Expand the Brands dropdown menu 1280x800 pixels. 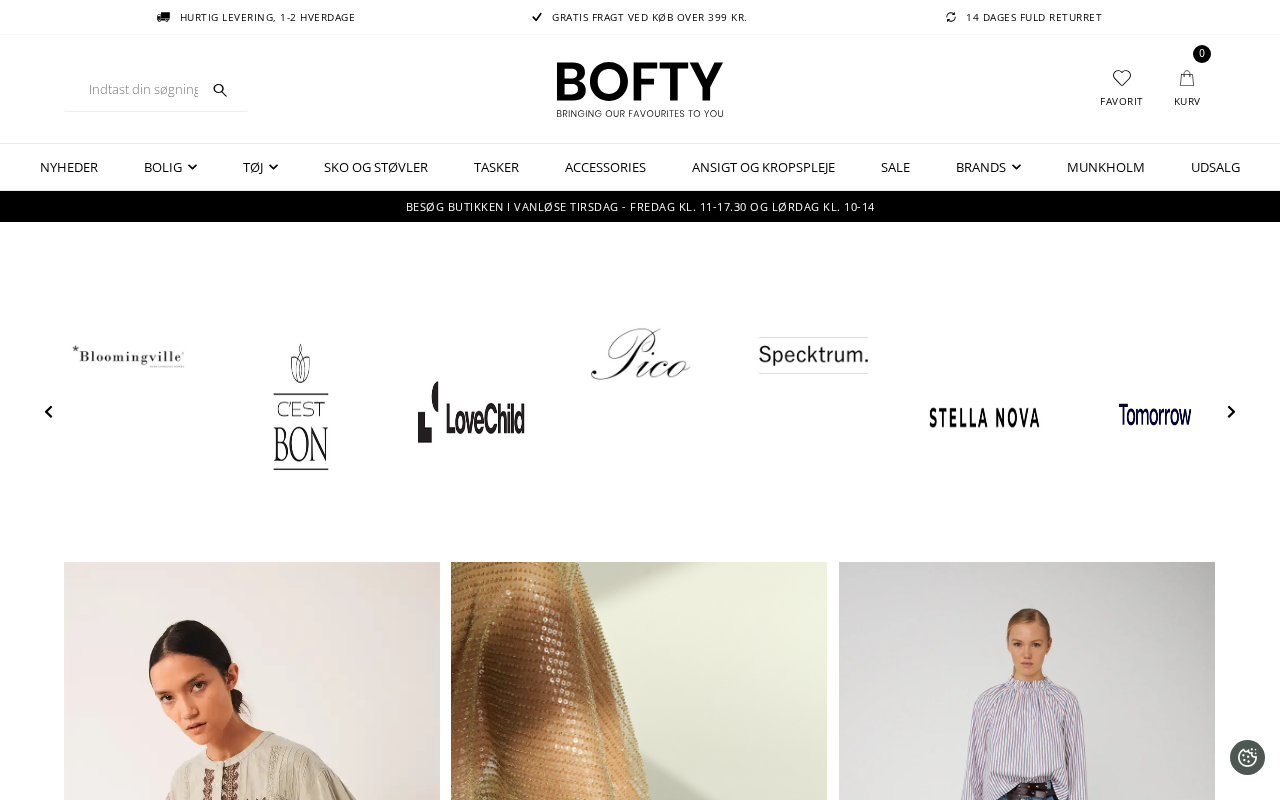tap(988, 167)
